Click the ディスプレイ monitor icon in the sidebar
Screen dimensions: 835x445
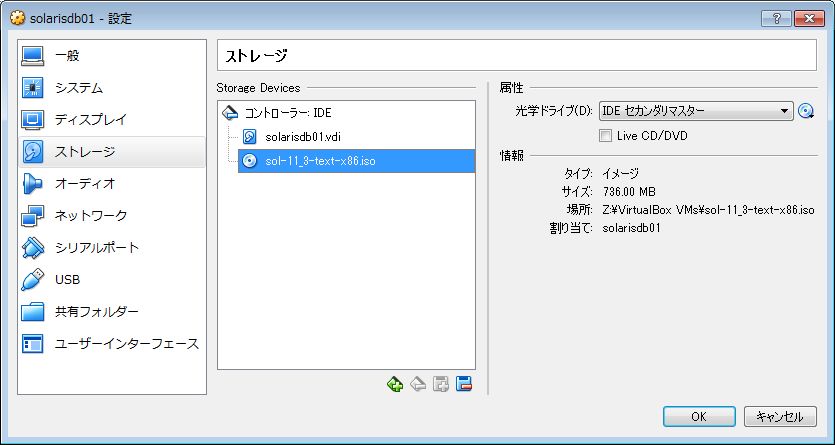33,120
